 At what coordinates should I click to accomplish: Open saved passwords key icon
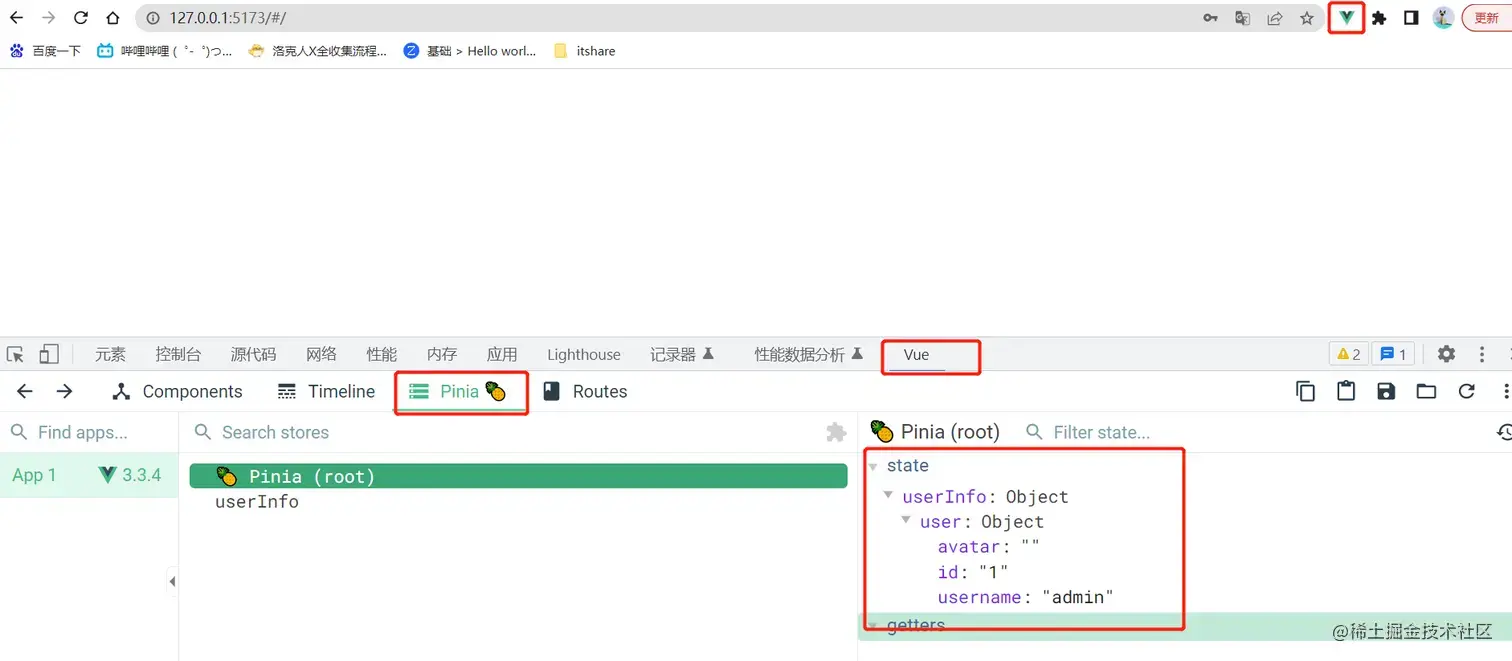pos(1210,18)
